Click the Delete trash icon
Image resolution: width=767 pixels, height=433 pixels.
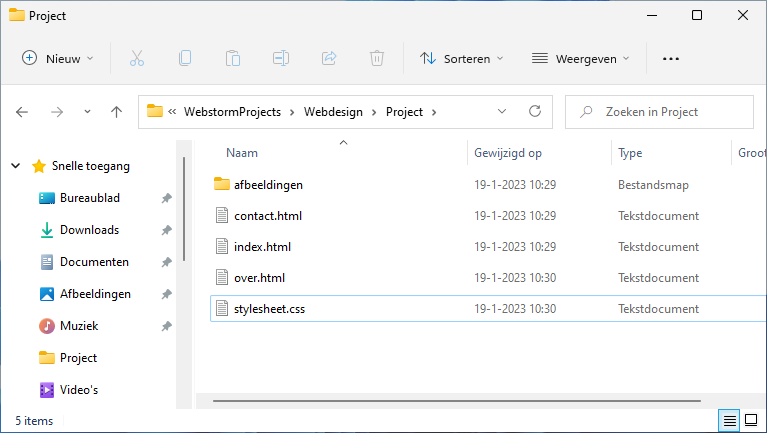[377, 59]
